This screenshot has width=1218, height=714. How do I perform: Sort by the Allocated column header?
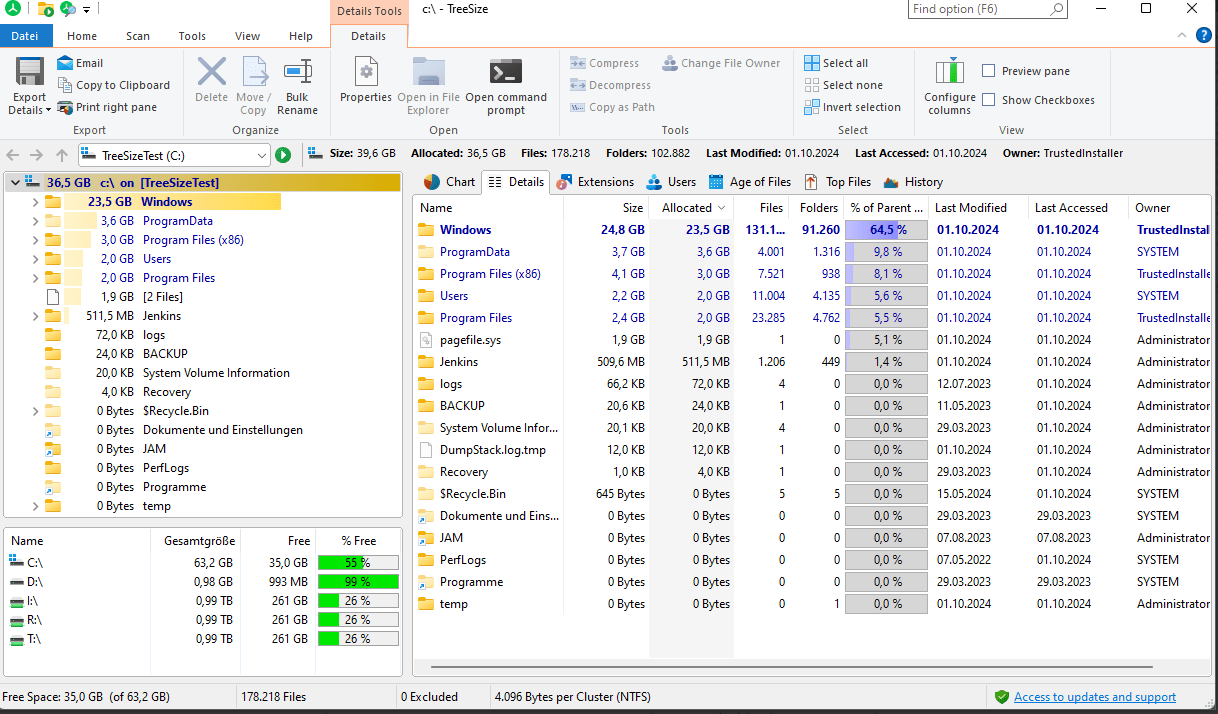[691, 208]
